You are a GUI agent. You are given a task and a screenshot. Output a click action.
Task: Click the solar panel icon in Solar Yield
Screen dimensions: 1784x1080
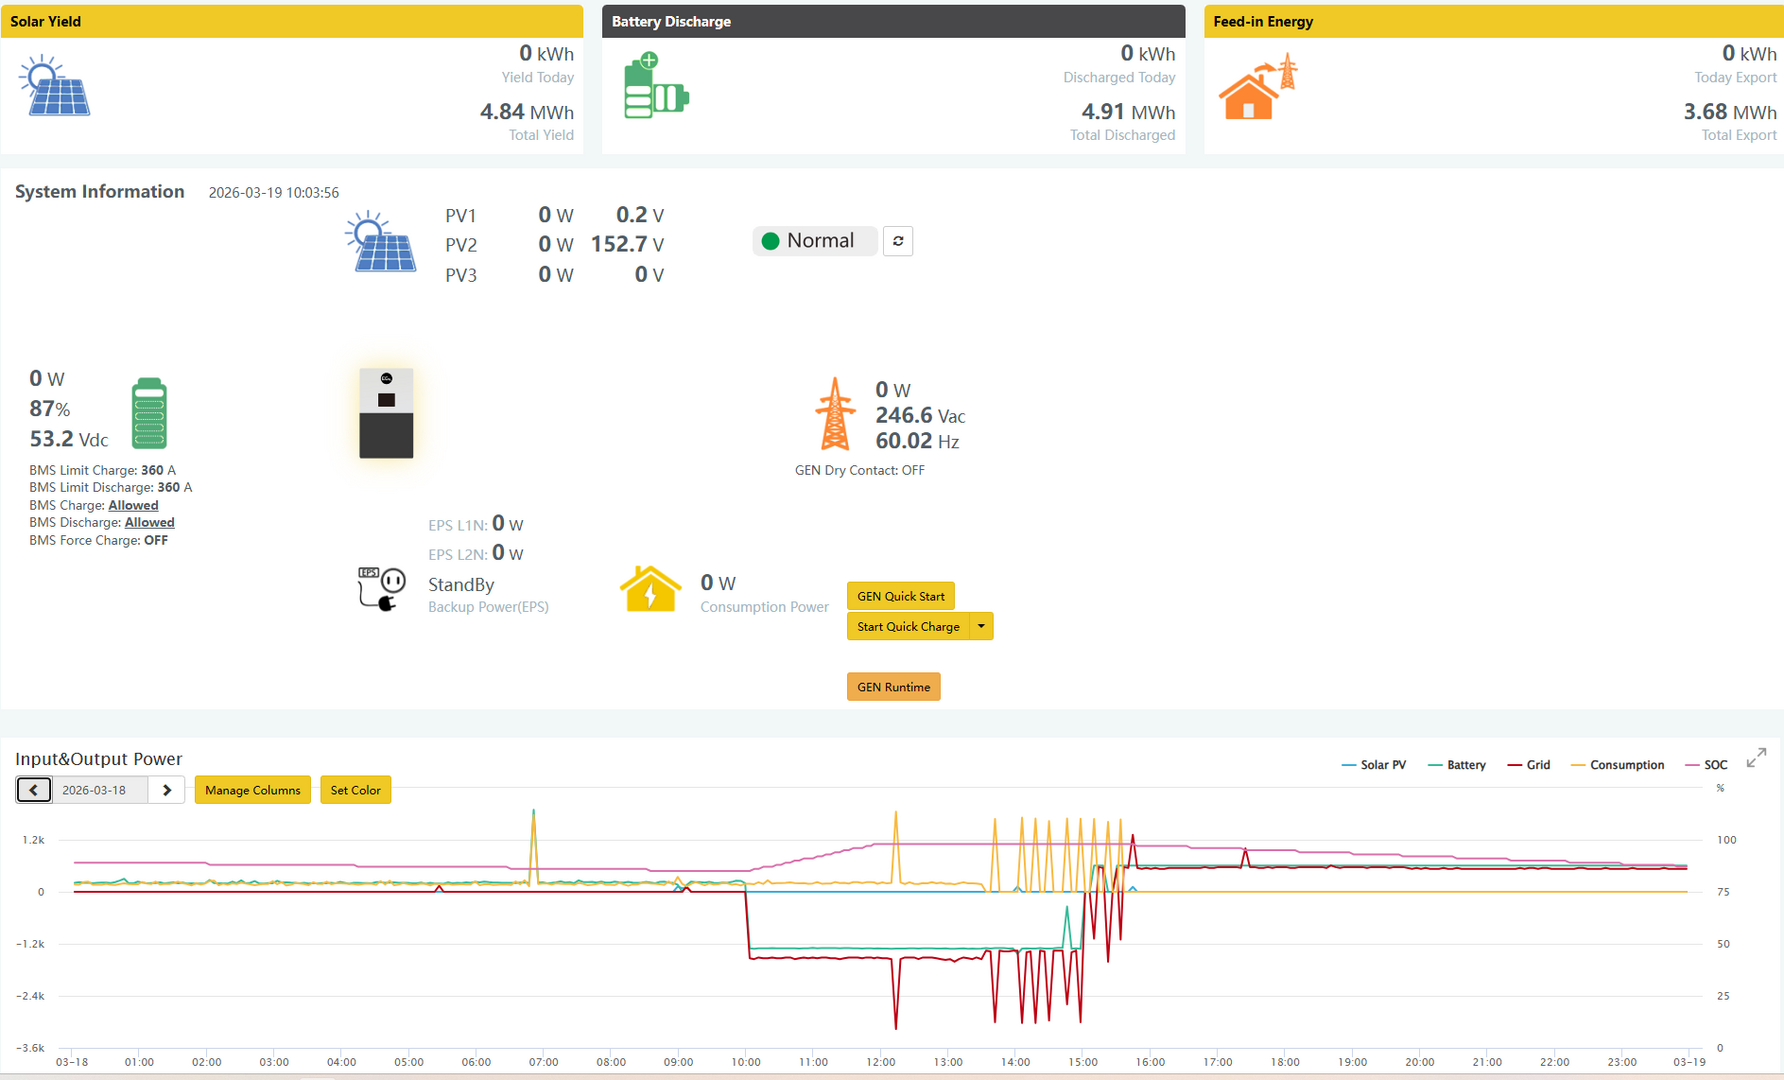[54, 87]
